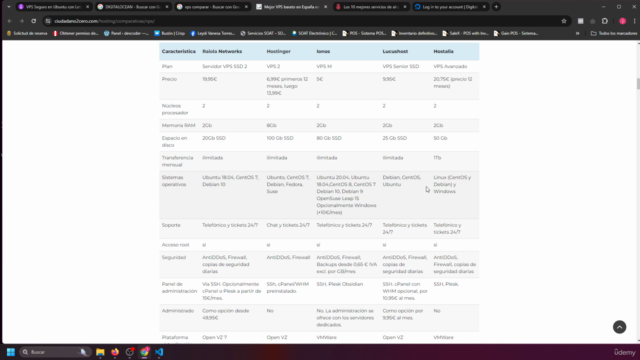Open the 'SOAT Electrónico' bookmark

314,33
